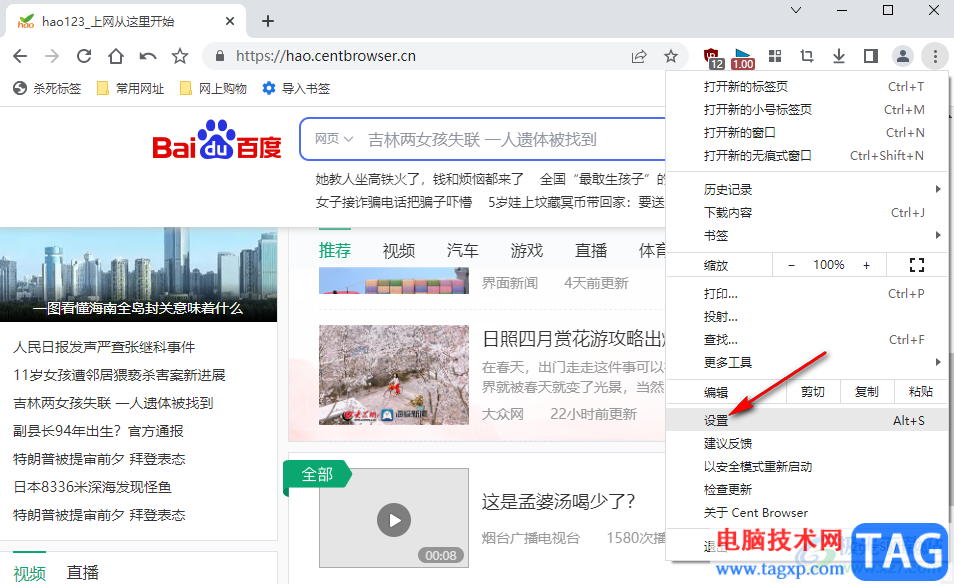Select 打开新的无痕式窗口 menu item
Viewport: 954px width, 584px height.
tap(807, 156)
